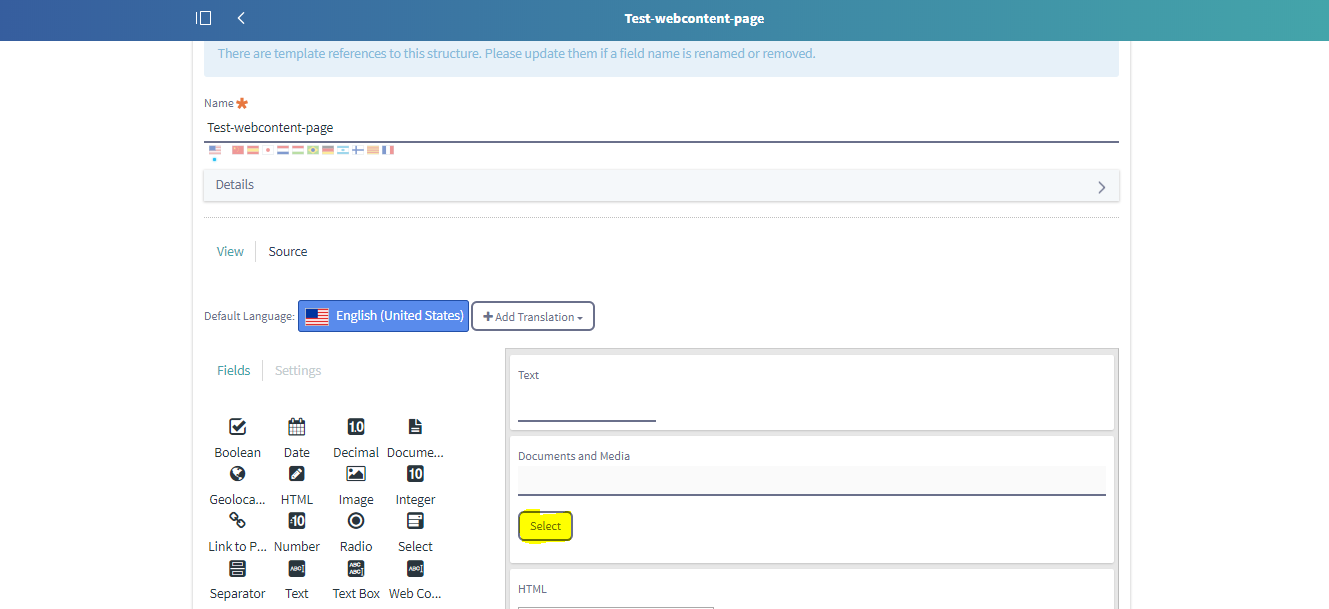
Task: Choose the Date calendar field icon
Action: point(297,427)
